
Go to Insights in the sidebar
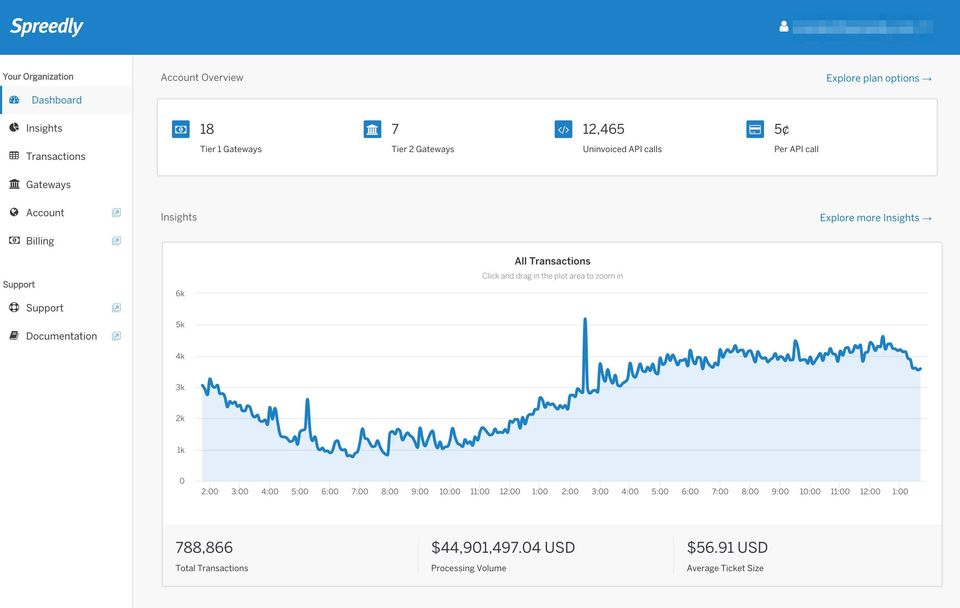[44, 128]
